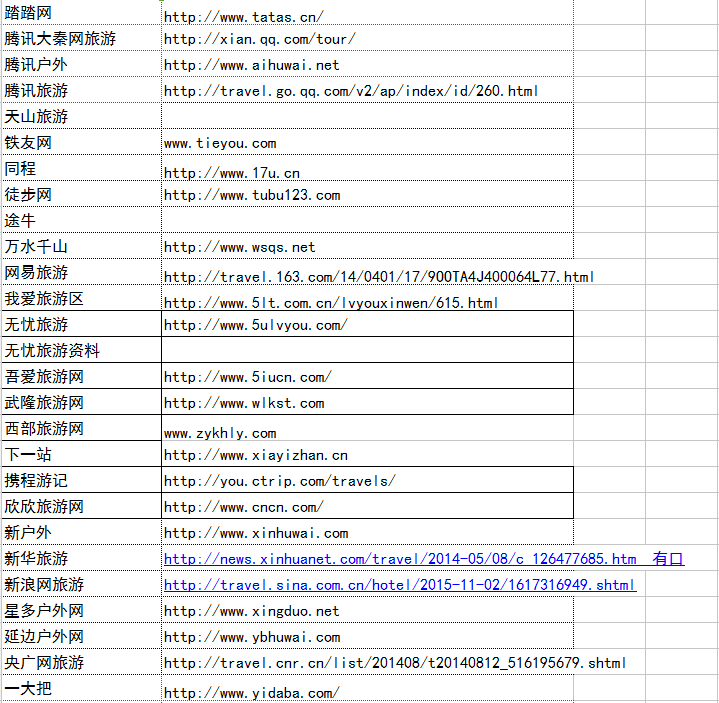
Task: Select the cell with www.zykhly.com
Action: coord(367,427)
